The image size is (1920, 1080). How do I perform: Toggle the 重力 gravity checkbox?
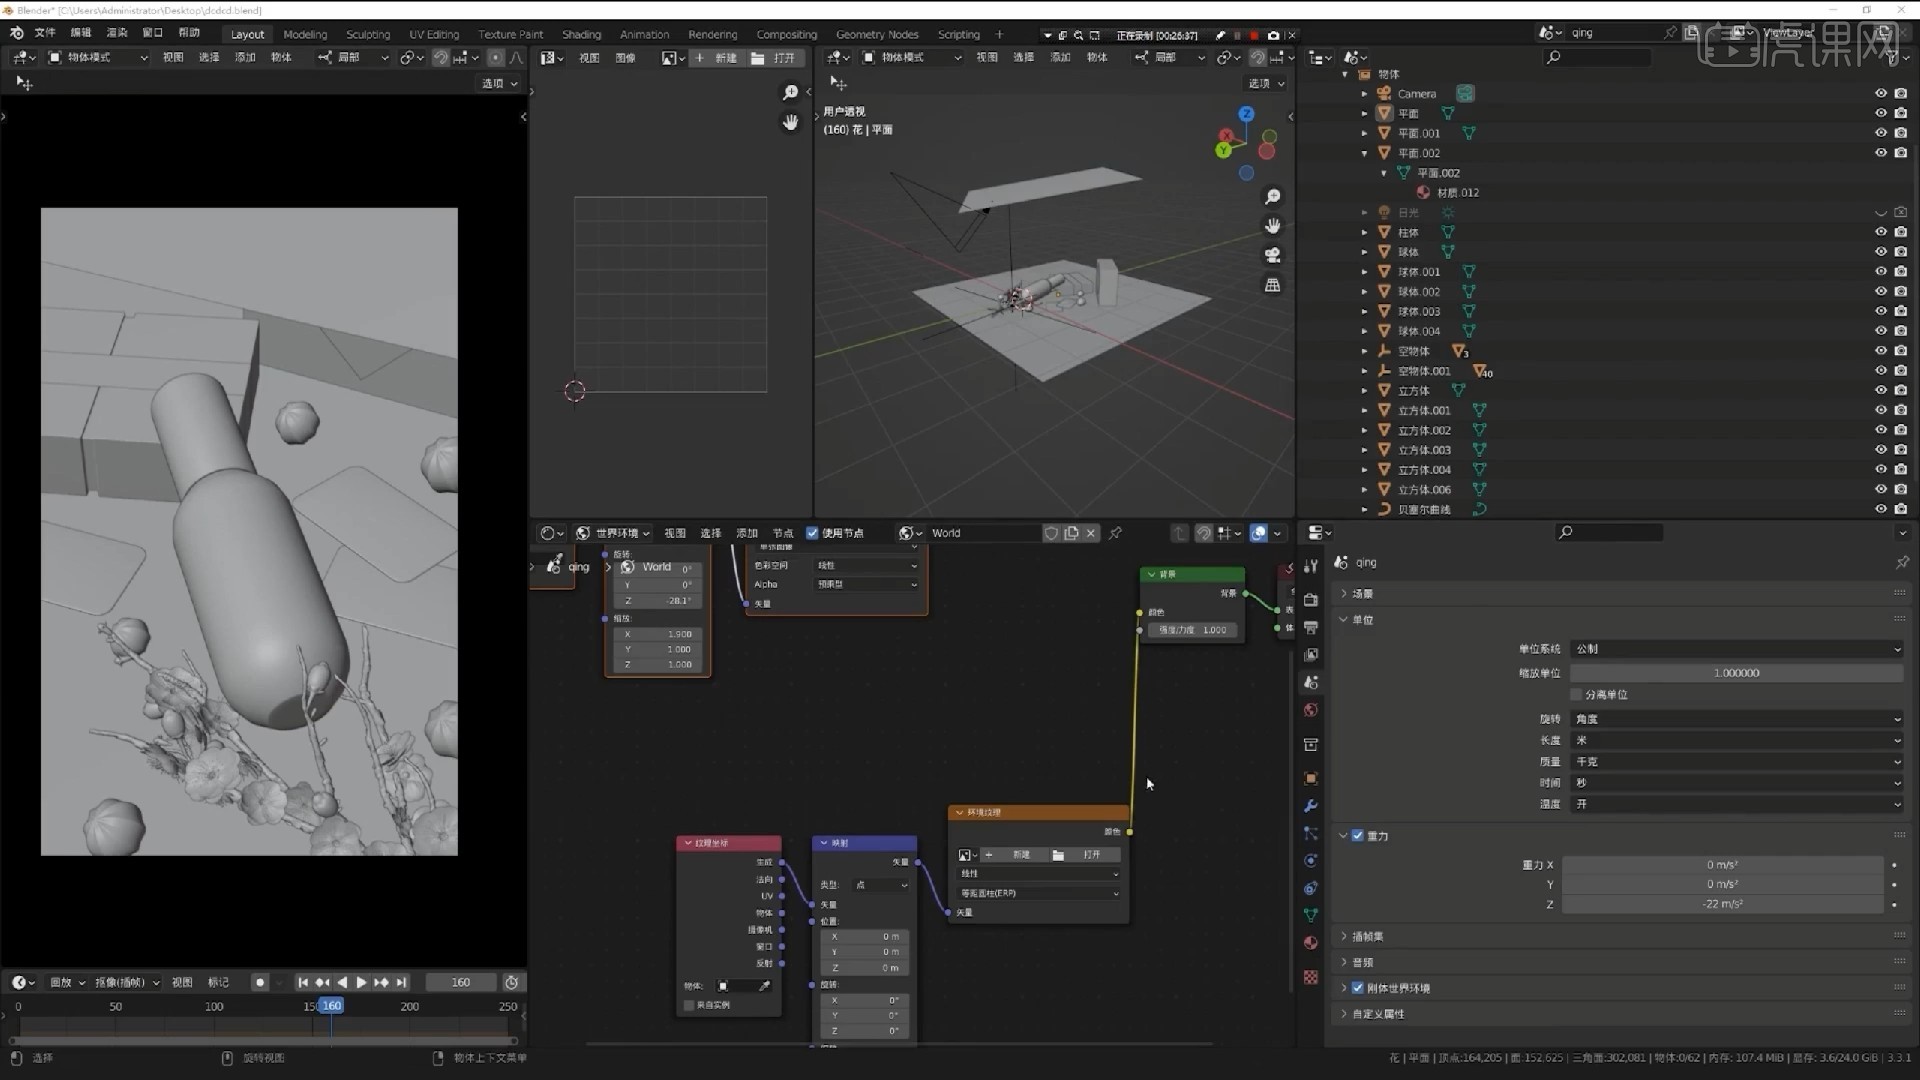[x=1357, y=835]
